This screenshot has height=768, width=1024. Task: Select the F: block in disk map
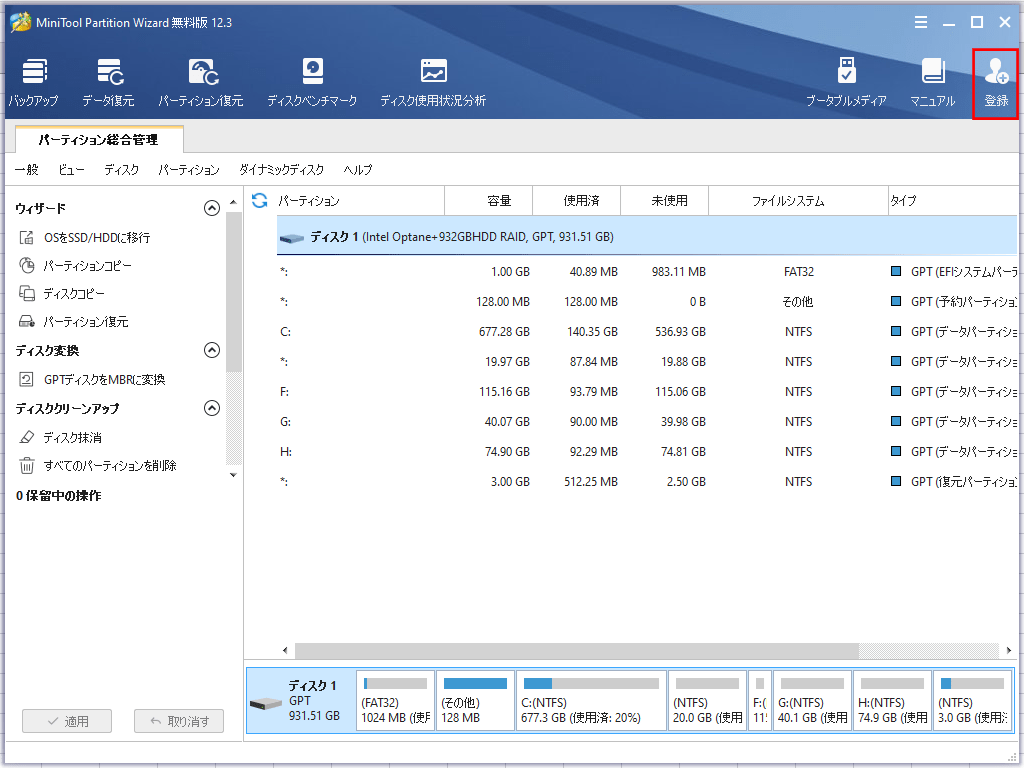[760, 701]
